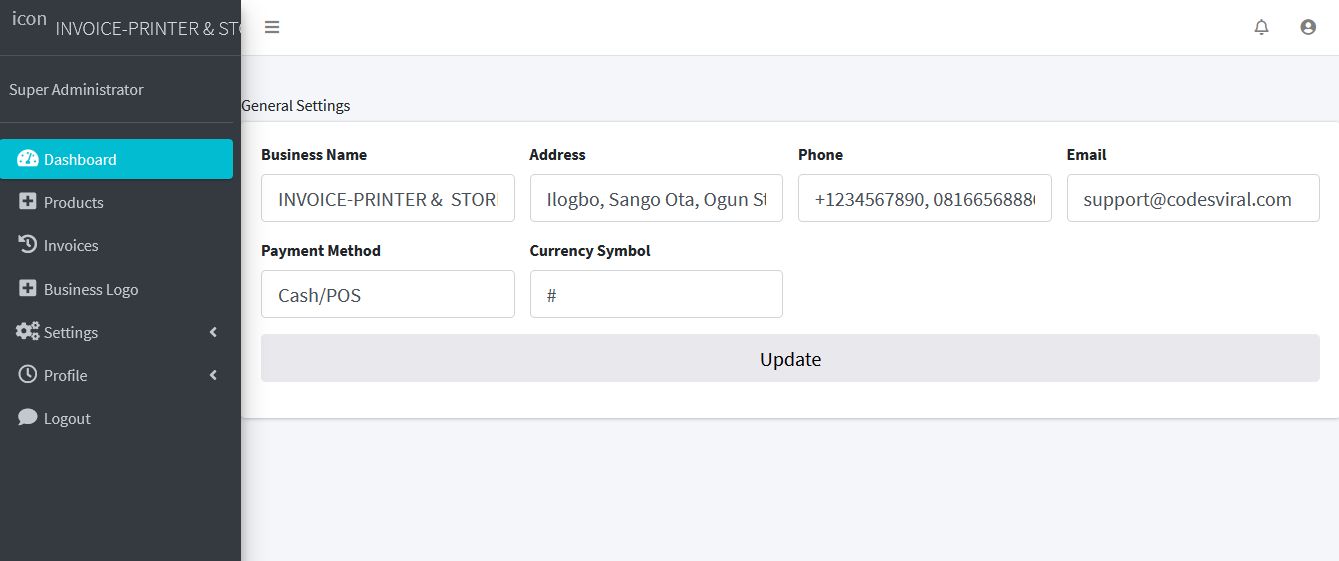The image size is (1339, 561).
Task: Click the Logout speech bubble icon
Action: [28, 418]
